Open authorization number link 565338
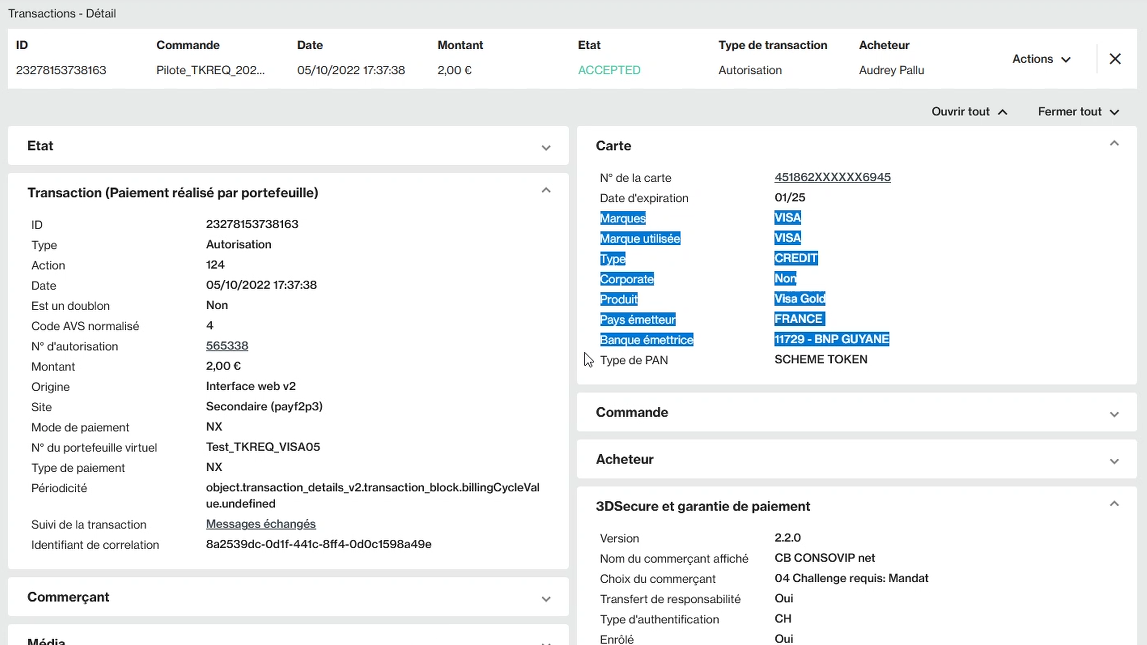 tap(227, 346)
